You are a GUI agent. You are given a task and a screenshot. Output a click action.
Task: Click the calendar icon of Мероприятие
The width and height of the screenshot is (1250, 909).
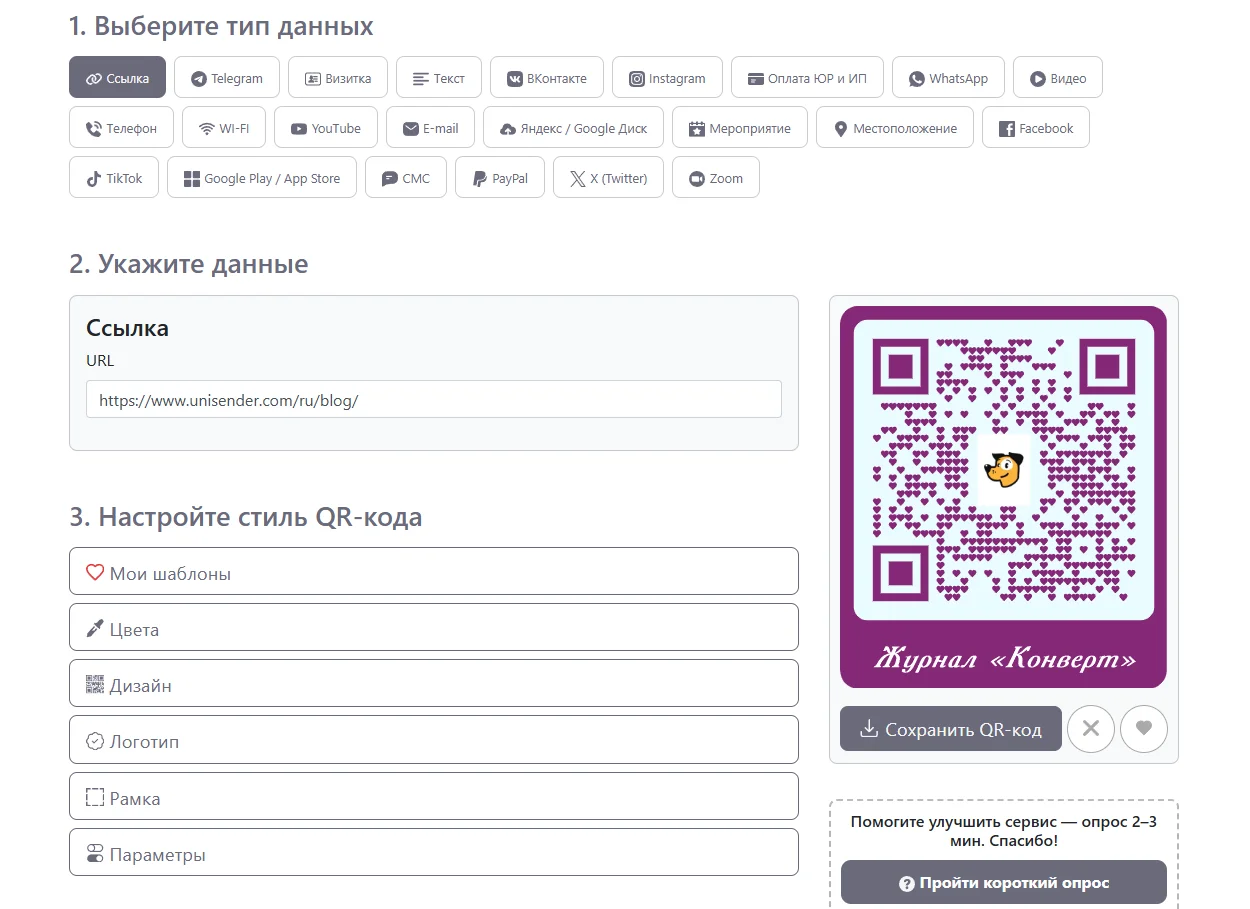[x=697, y=129]
